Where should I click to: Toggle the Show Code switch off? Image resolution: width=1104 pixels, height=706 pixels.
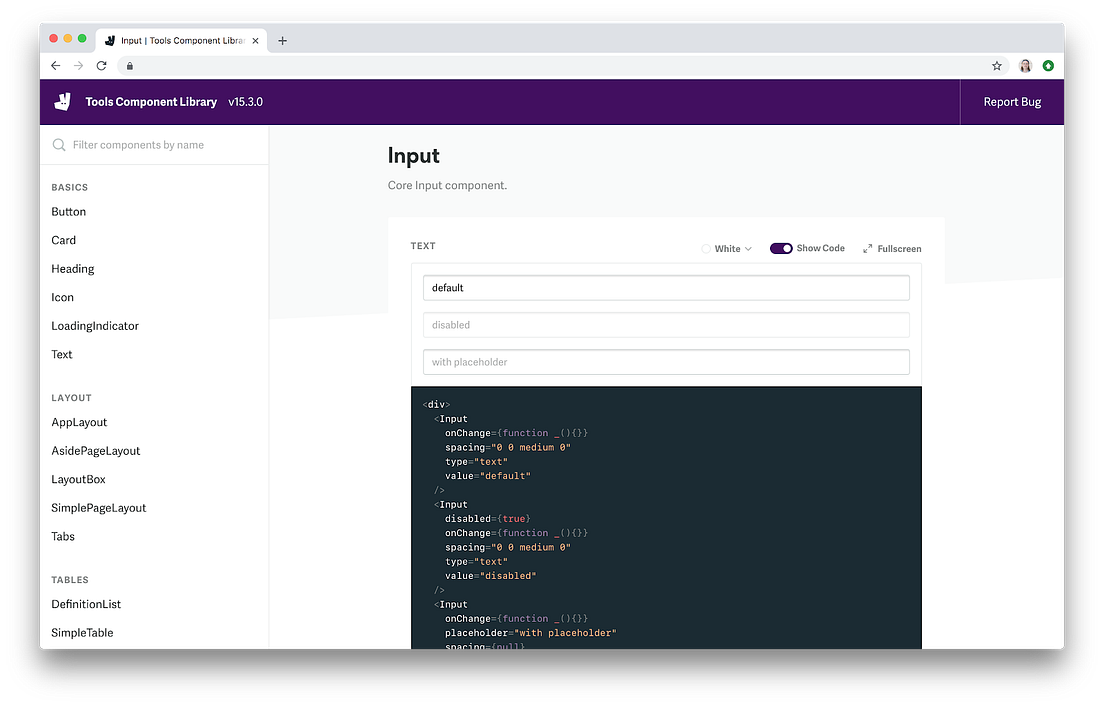(x=781, y=248)
